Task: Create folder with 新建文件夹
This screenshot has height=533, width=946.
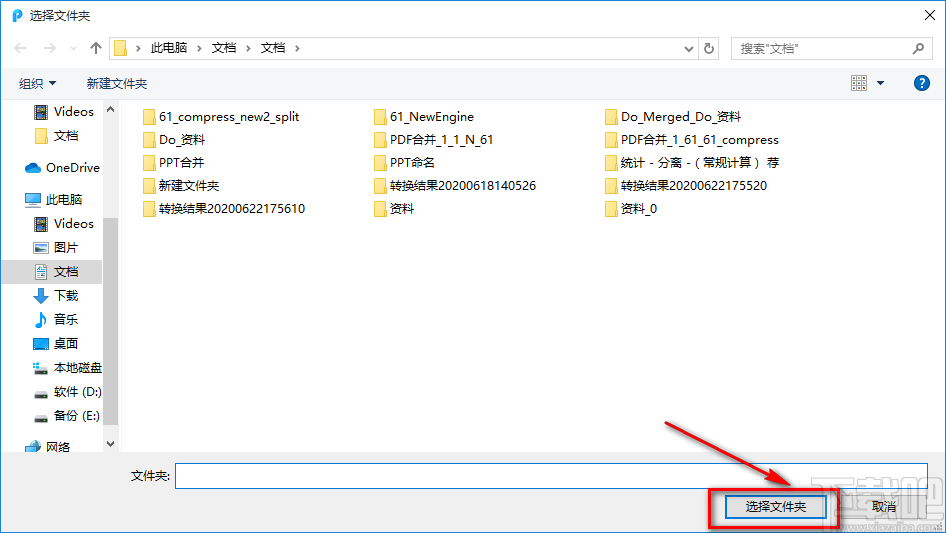Action: [x=116, y=83]
